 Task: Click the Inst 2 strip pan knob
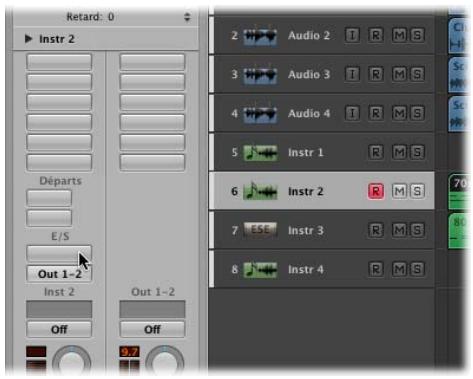71,362
